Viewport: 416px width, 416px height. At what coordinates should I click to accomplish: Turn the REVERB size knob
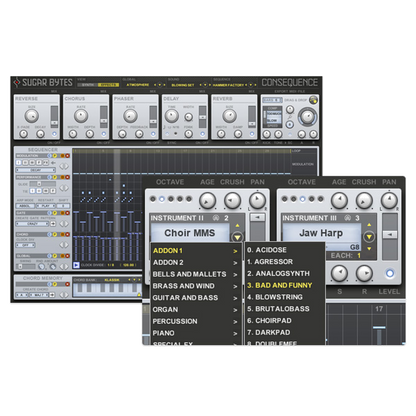[229, 116]
